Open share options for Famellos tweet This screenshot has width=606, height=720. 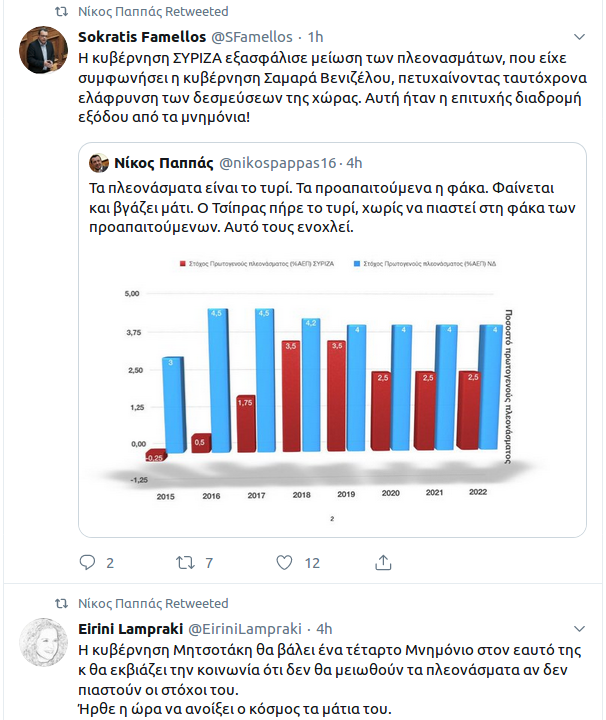pos(383,562)
